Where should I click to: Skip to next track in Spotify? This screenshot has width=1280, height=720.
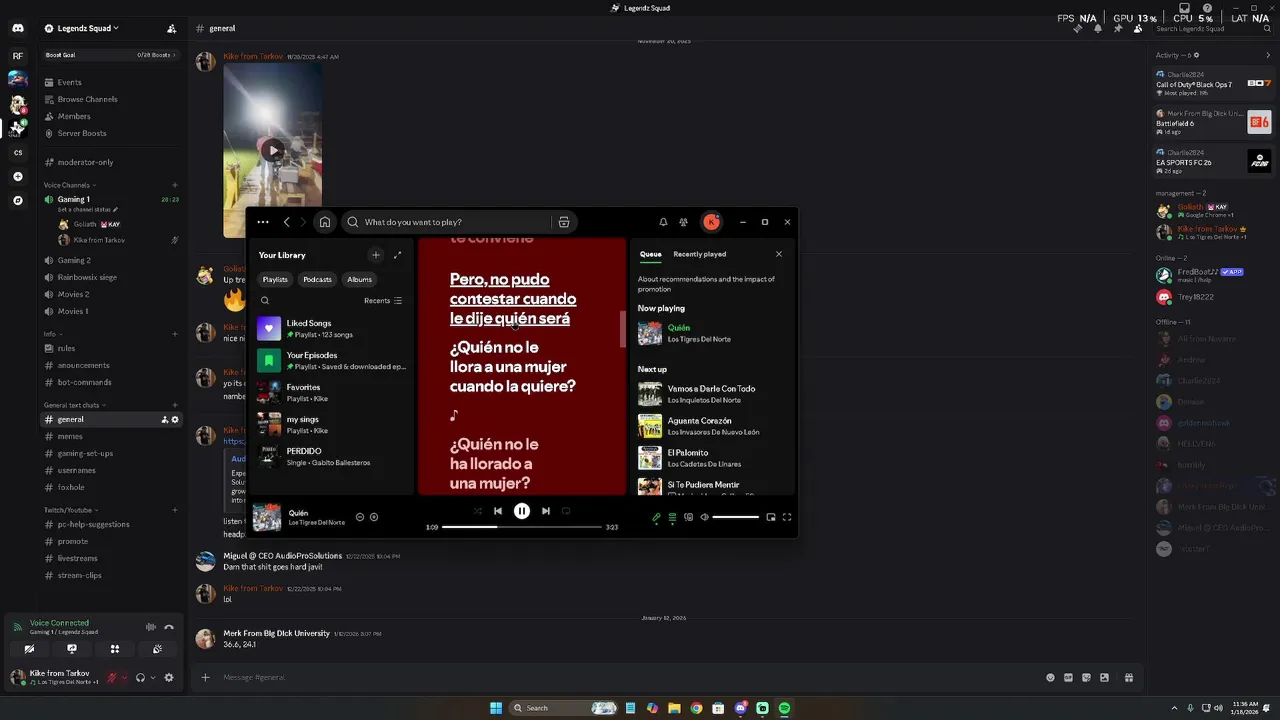coord(546,511)
